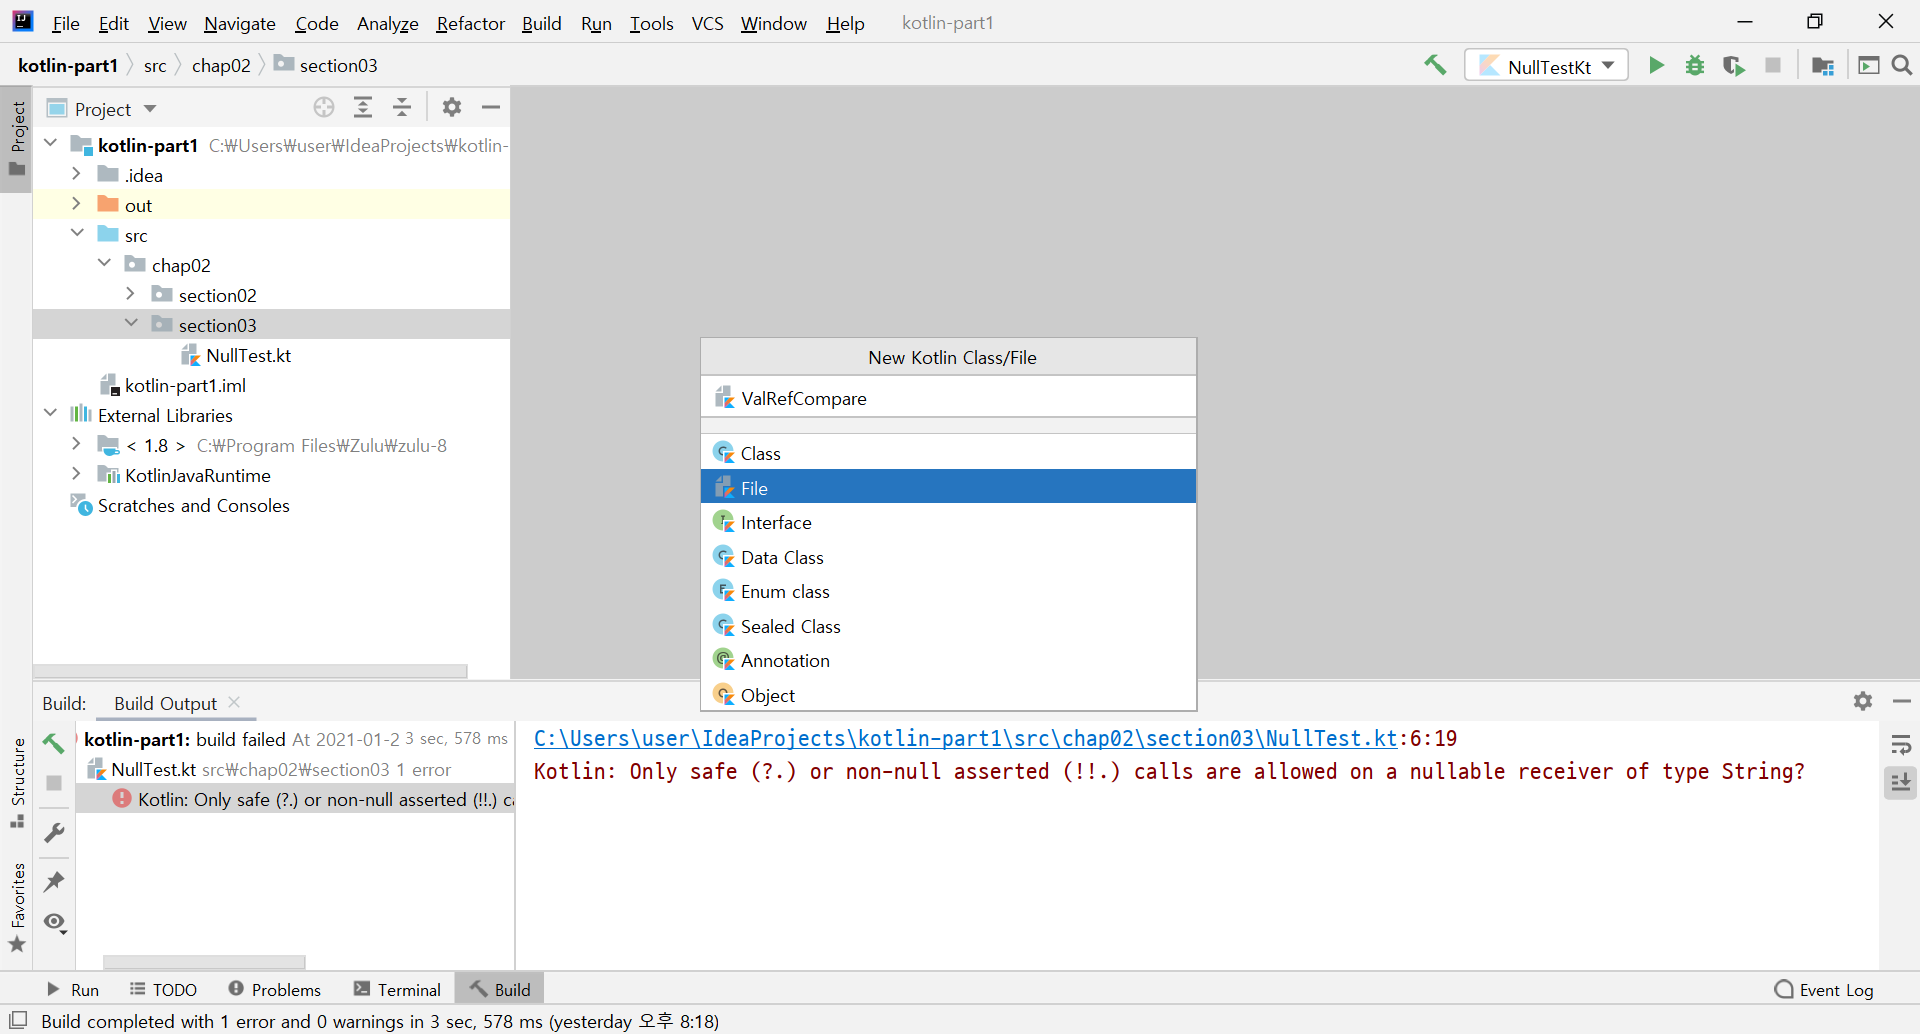Open the Tools menu
The image size is (1920, 1034).
[x=651, y=23]
